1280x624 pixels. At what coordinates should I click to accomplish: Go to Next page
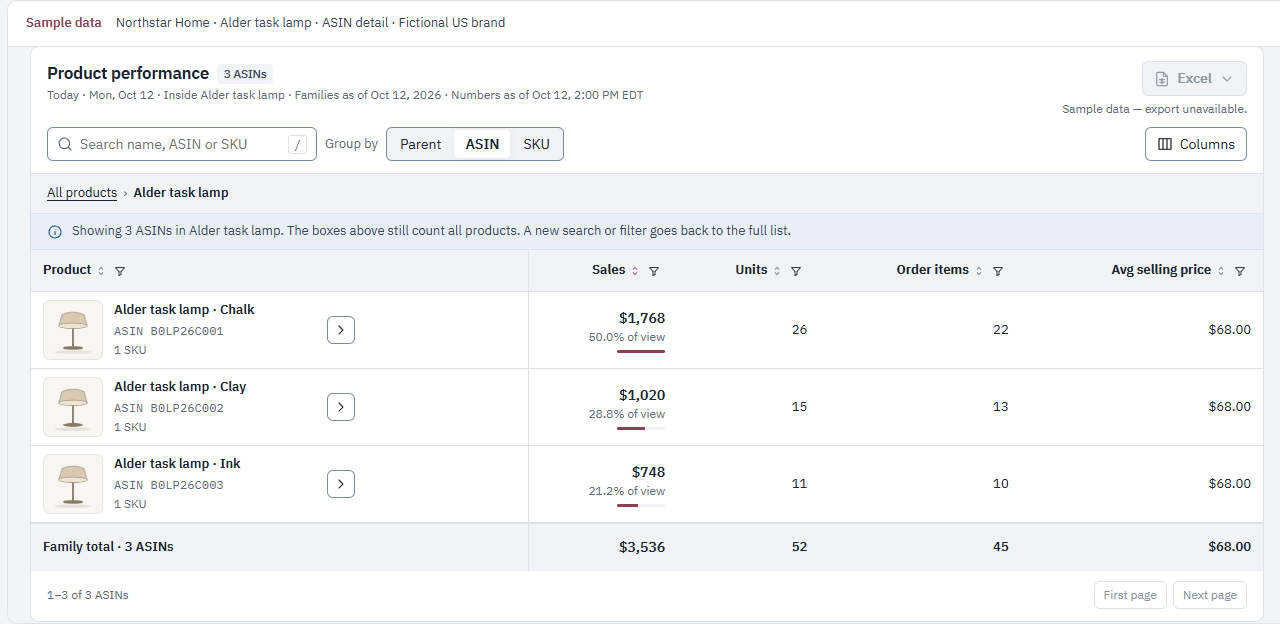[x=1210, y=595]
